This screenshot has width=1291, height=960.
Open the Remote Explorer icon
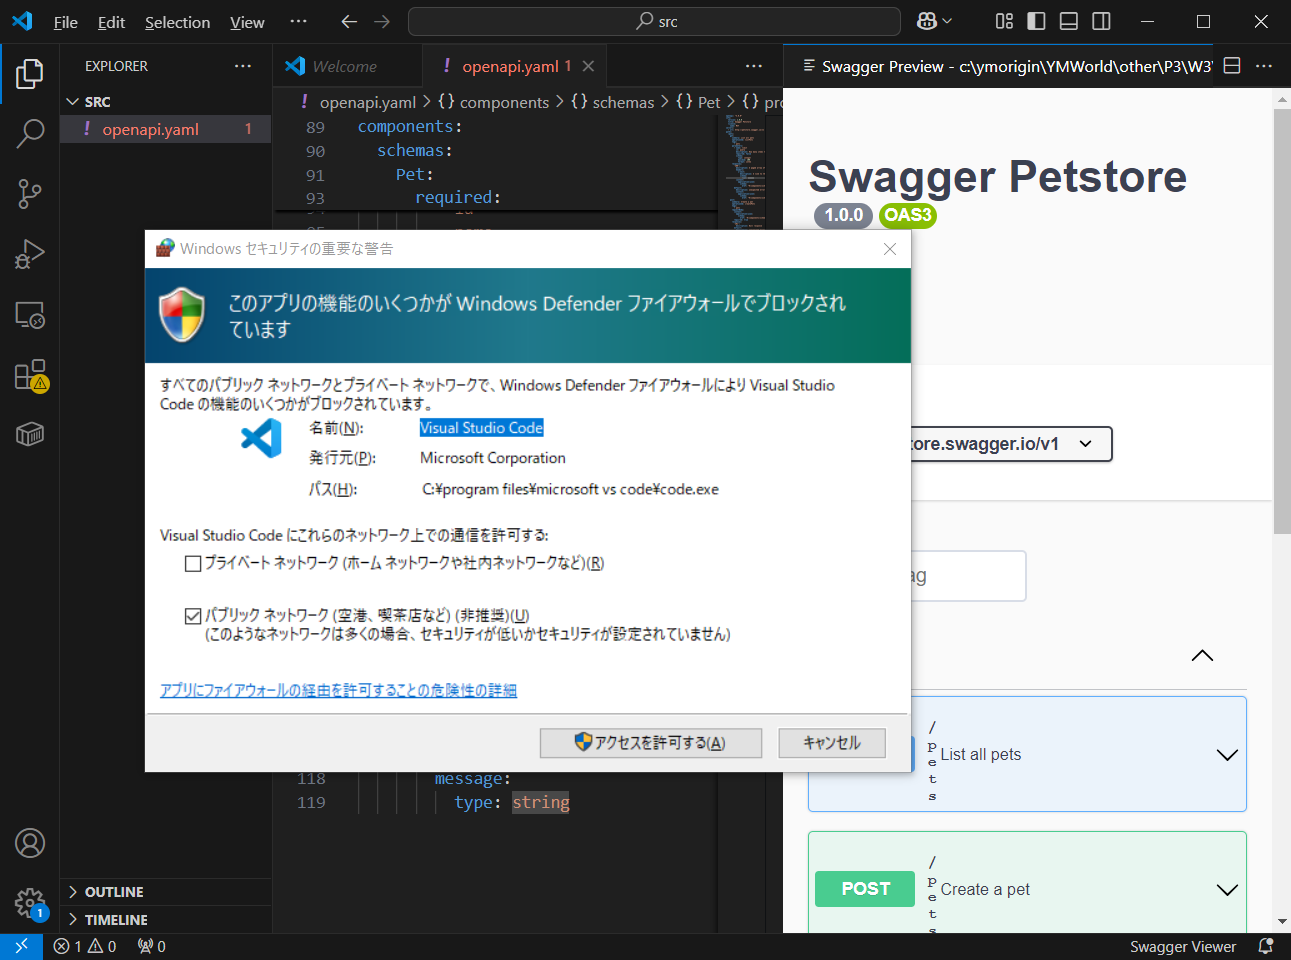click(x=30, y=316)
